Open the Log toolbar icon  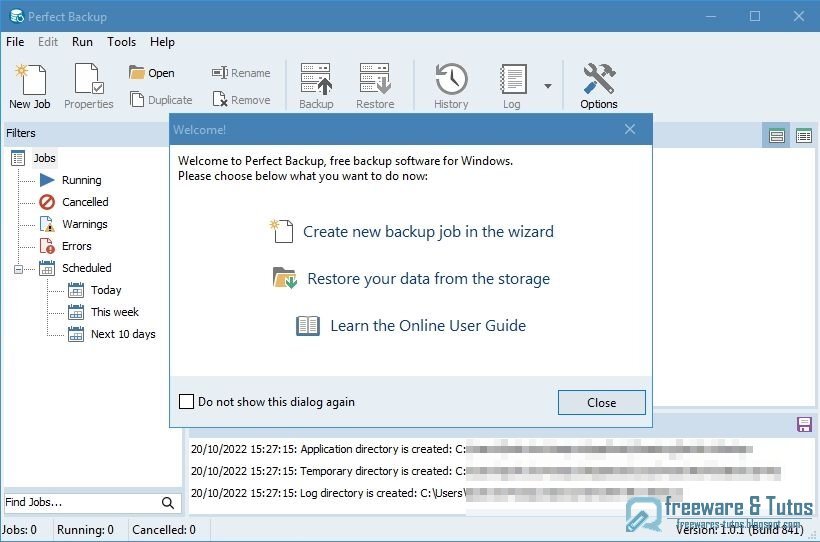[512, 86]
